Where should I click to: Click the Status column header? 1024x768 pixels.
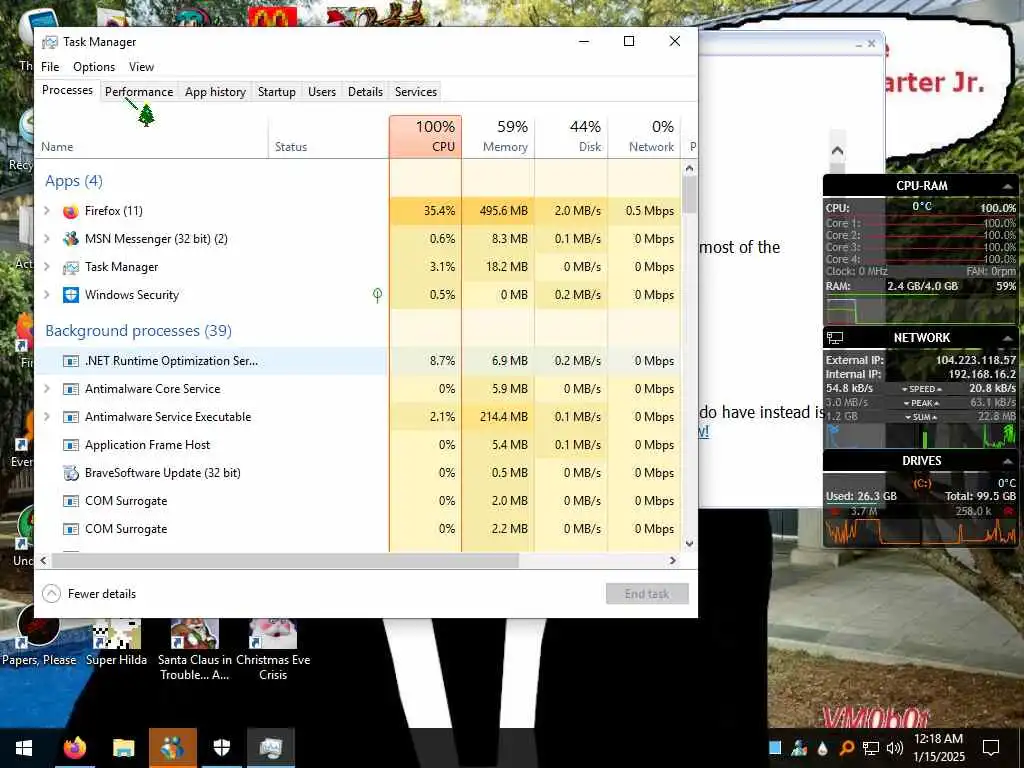click(x=328, y=136)
